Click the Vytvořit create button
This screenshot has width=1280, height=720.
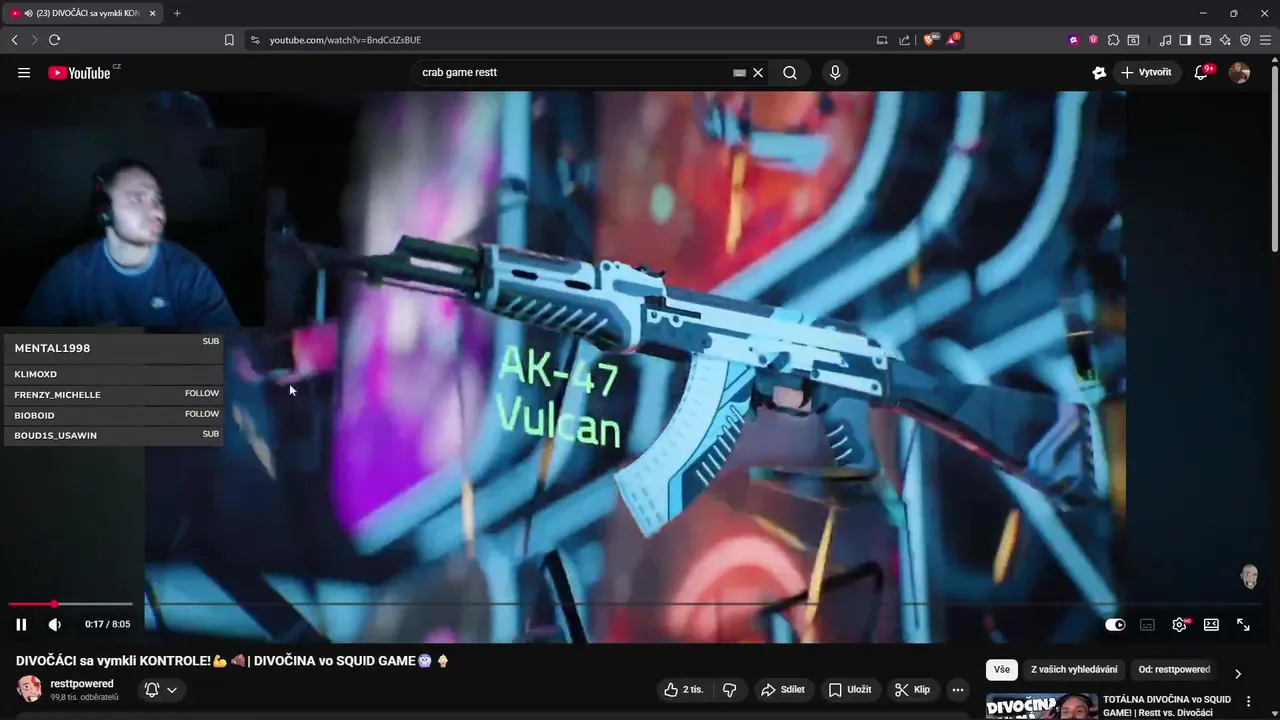coord(1147,72)
